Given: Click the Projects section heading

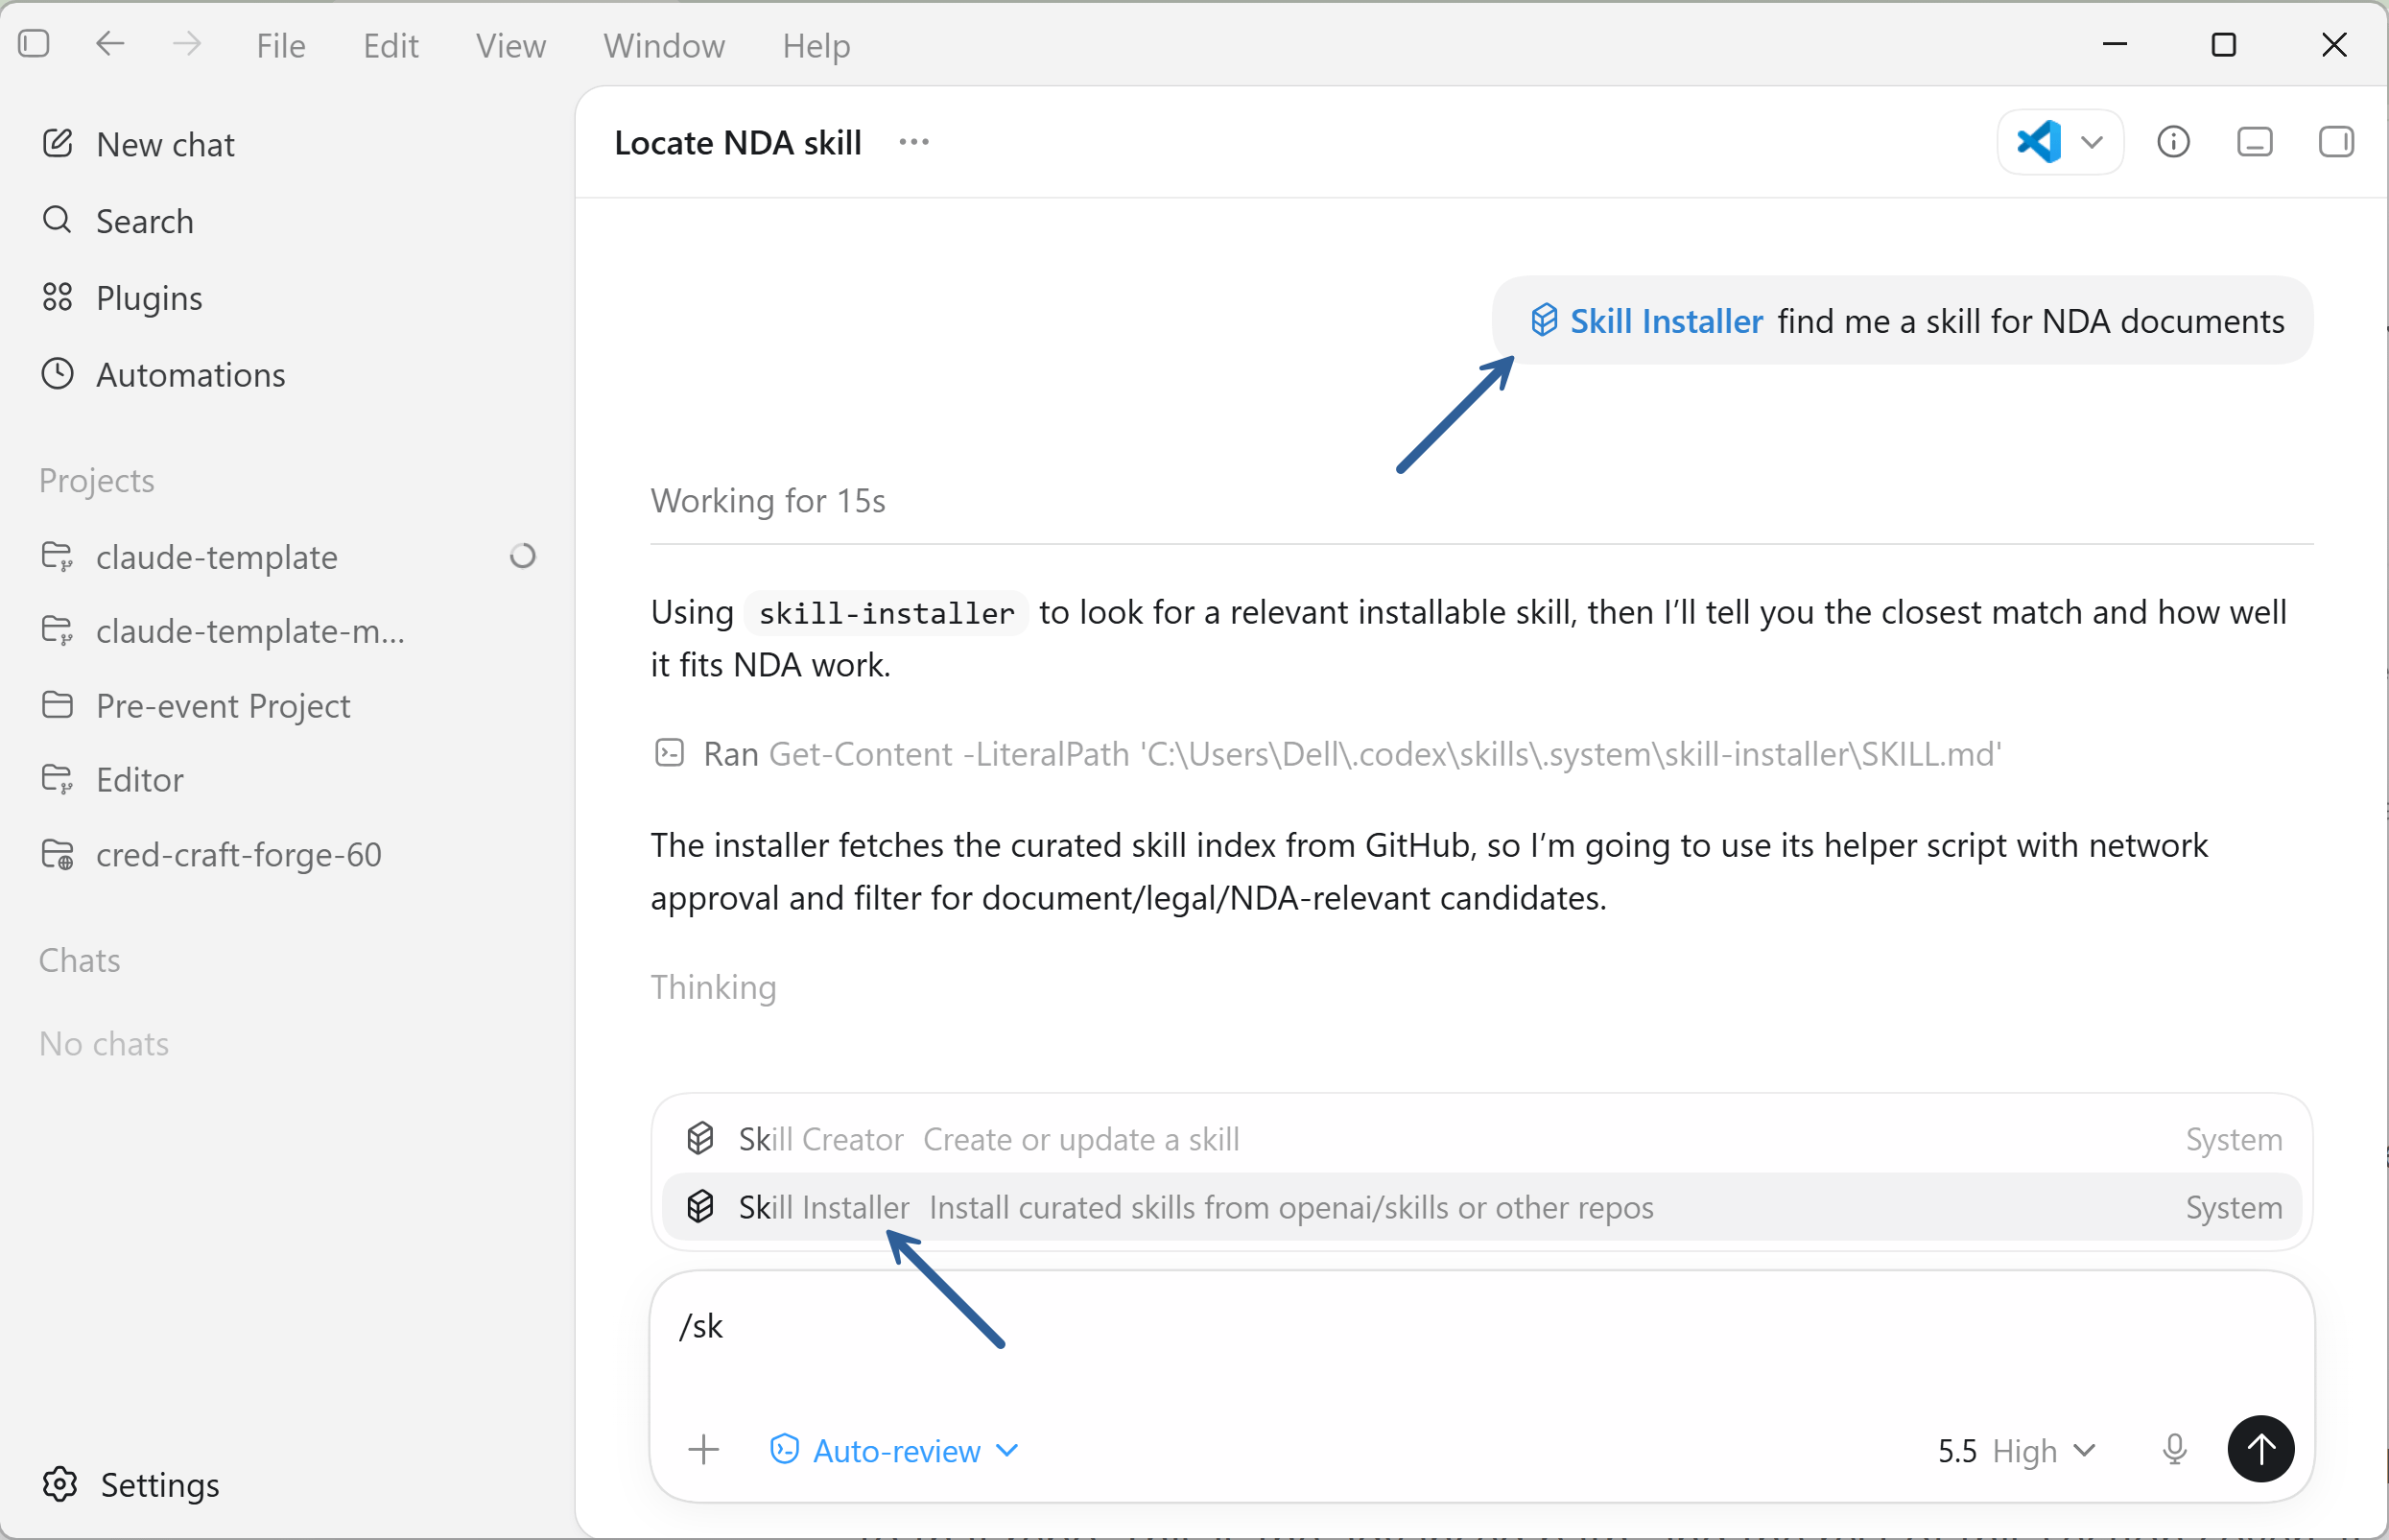Looking at the screenshot, I should pos(96,481).
